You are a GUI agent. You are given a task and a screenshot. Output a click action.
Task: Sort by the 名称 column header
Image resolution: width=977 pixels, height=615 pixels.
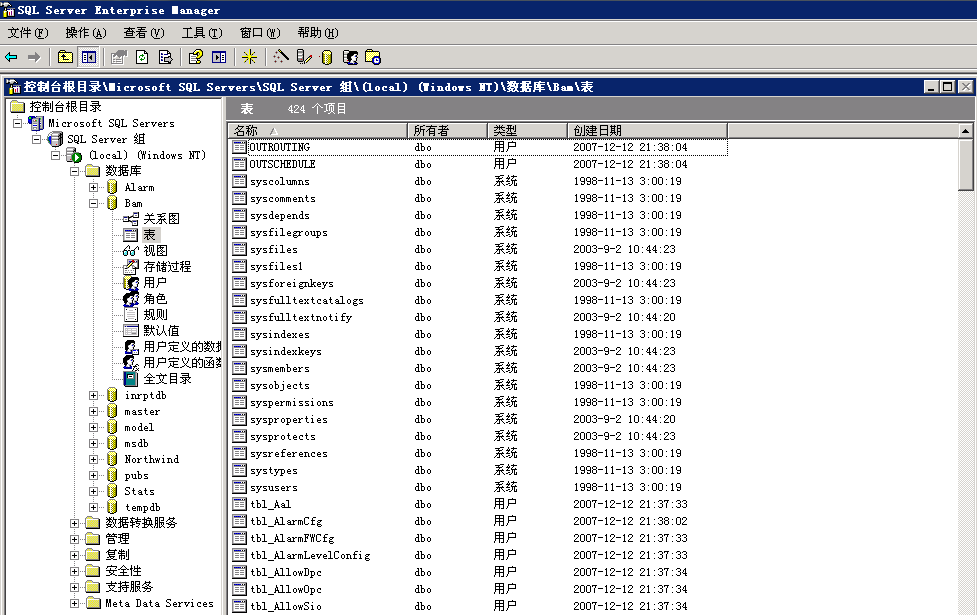[x=317, y=130]
